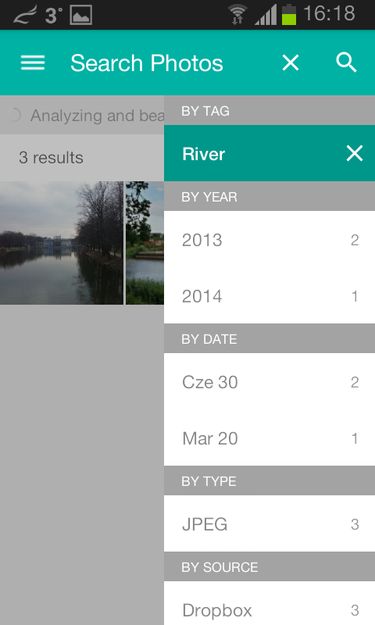Tap the 3 results label
The height and width of the screenshot is (625, 375).
click(x=51, y=157)
